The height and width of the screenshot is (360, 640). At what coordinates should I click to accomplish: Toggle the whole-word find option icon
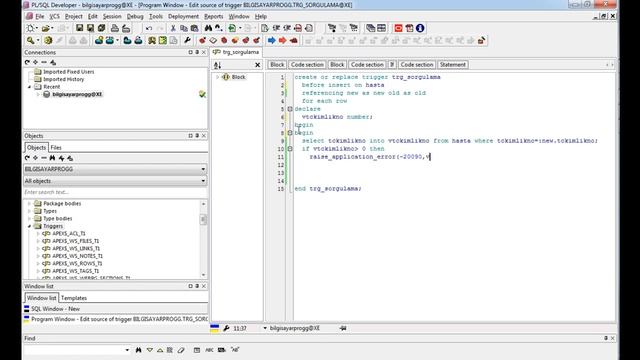point(222,350)
